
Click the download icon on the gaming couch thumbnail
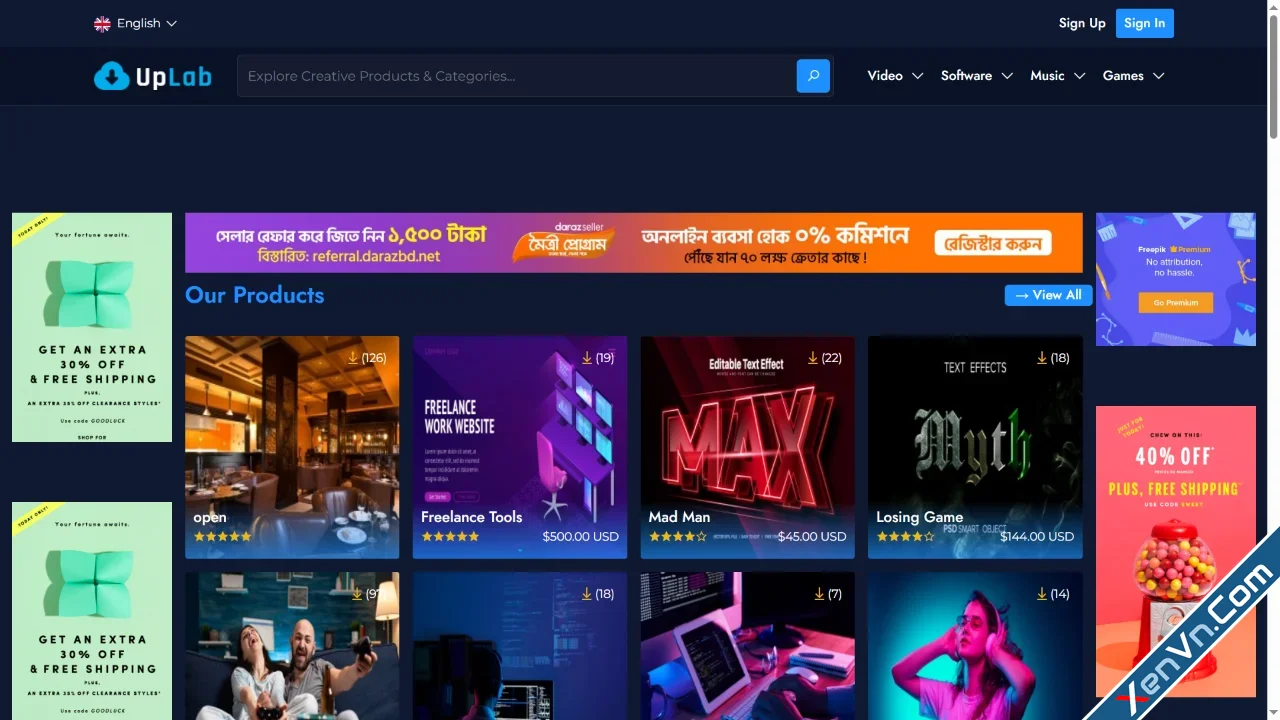click(356, 593)
